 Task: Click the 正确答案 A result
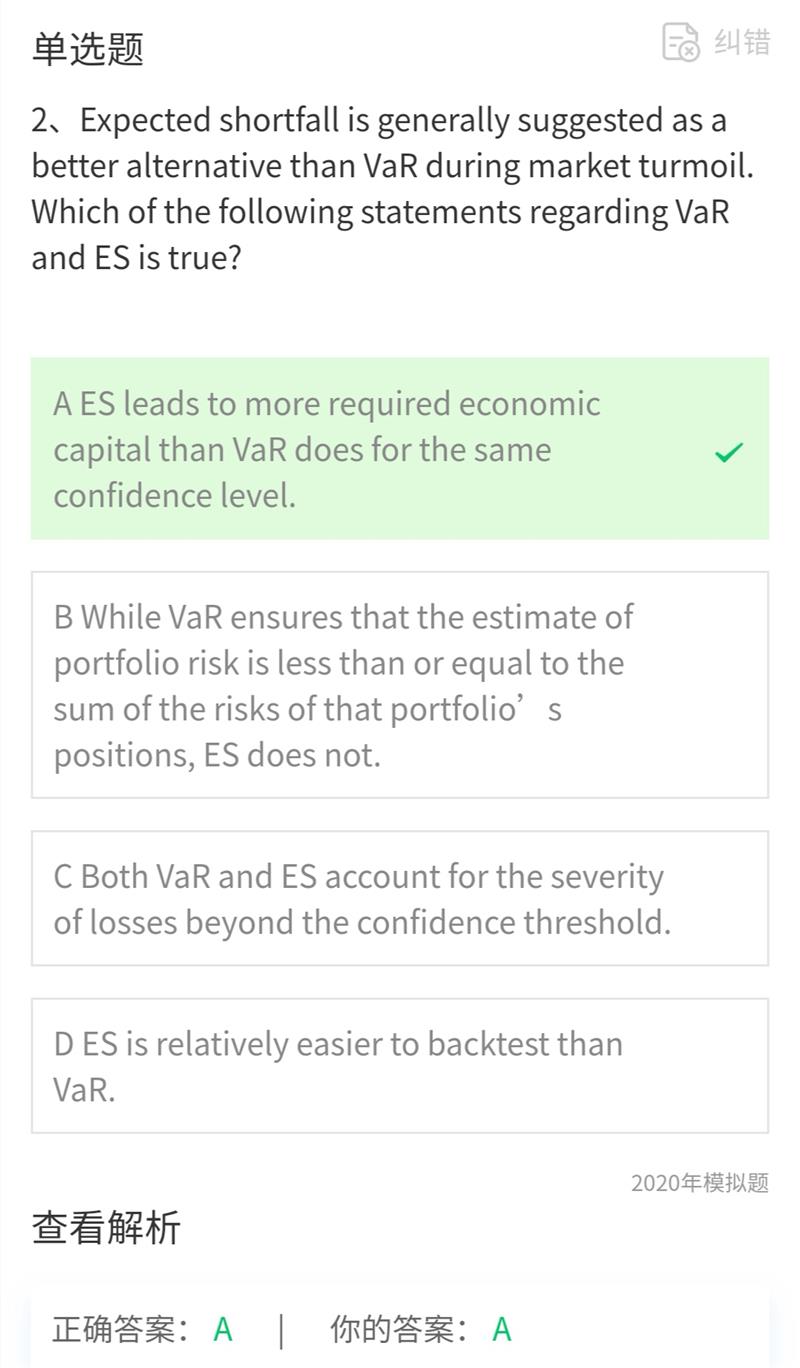coord(143,1329)
